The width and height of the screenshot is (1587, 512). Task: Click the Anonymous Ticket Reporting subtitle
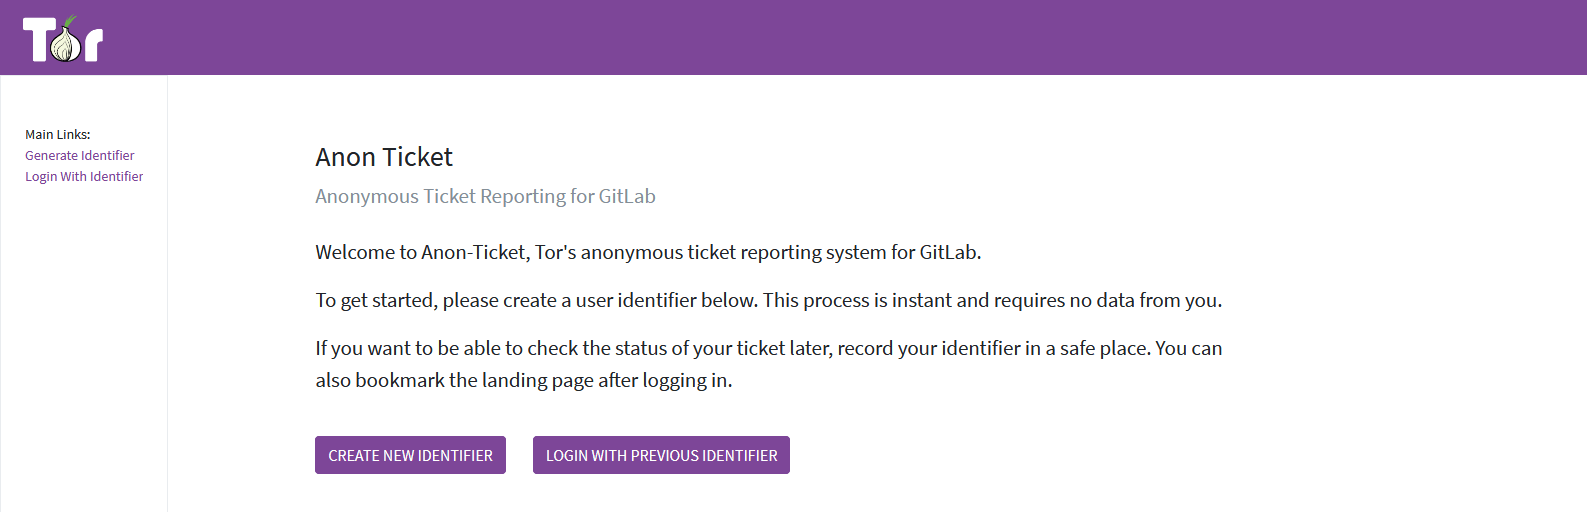coord(485,196)
